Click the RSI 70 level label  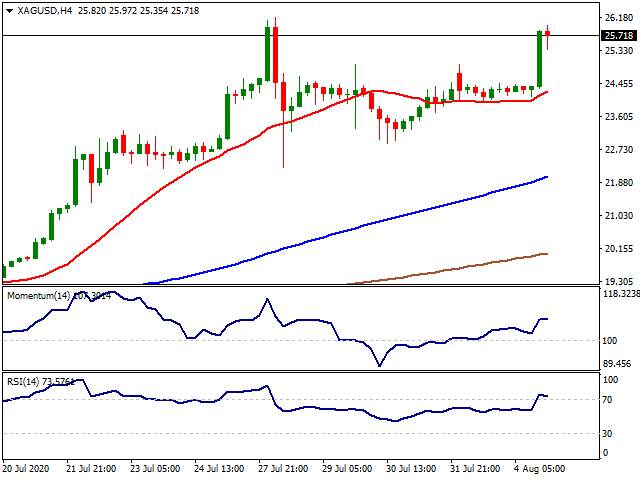click(608, 400)
